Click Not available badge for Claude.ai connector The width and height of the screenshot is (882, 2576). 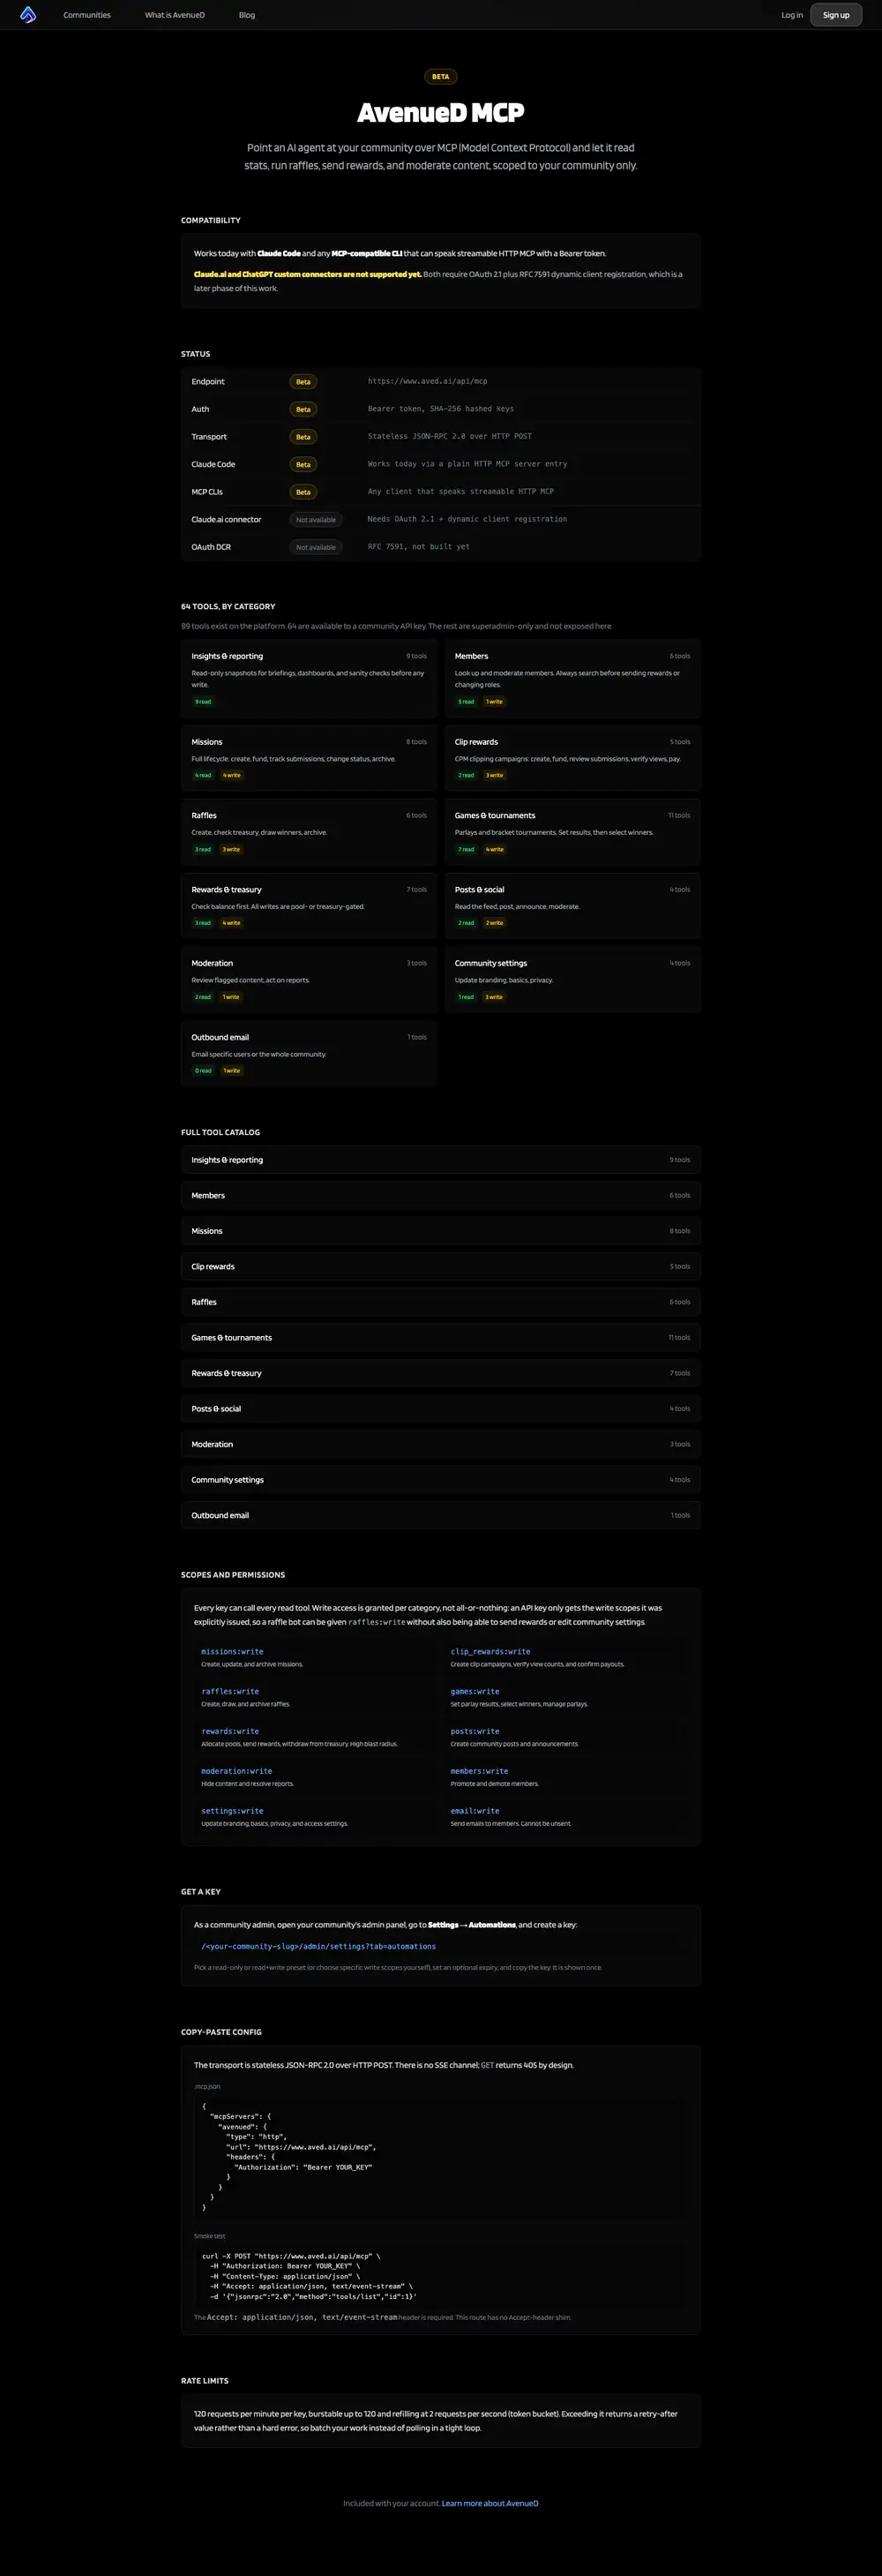pos(316,520)
